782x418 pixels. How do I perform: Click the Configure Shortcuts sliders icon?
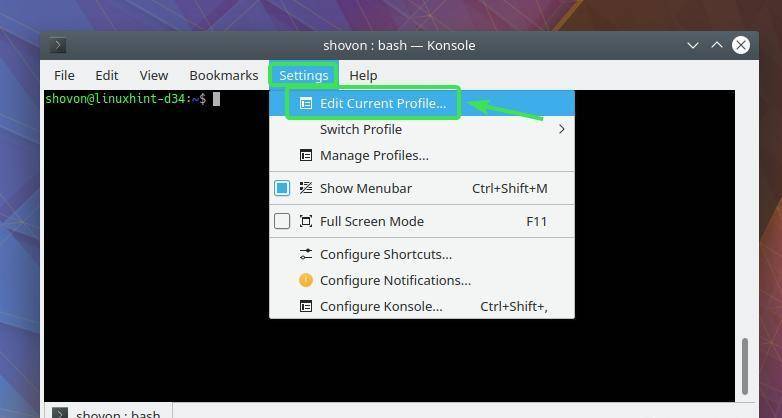click(306, 254)
